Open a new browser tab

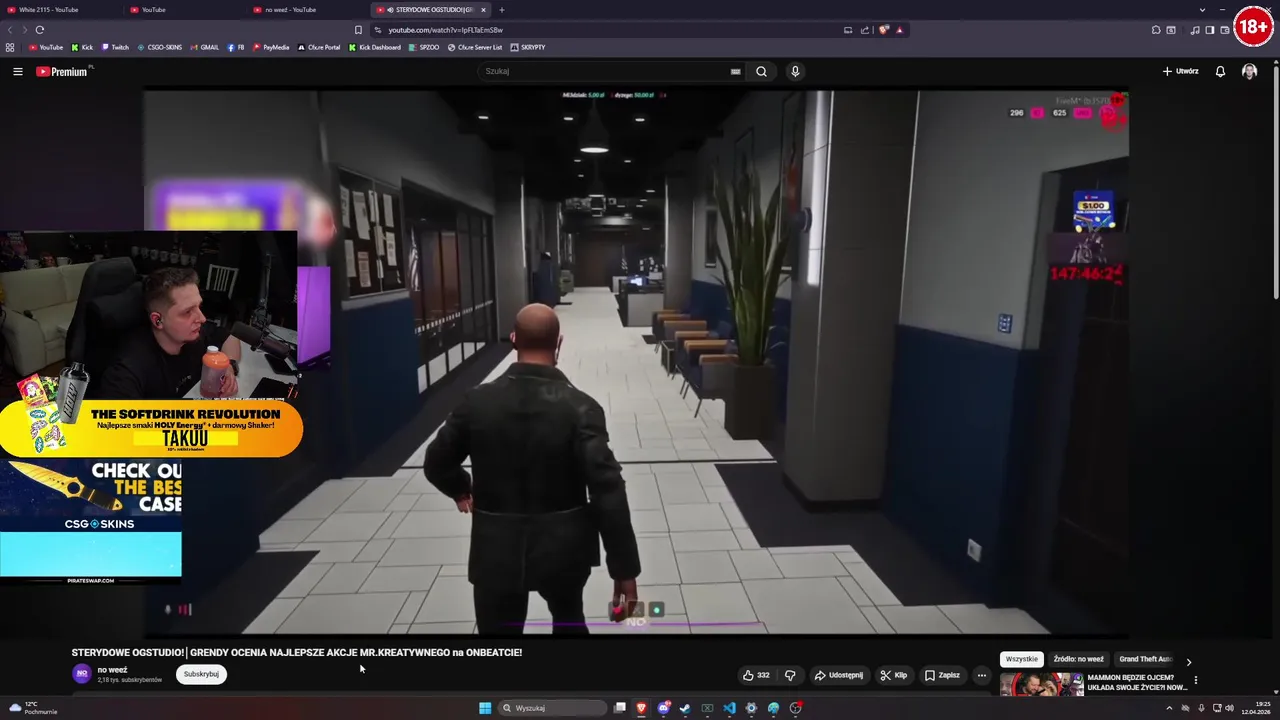pos(502,10)
